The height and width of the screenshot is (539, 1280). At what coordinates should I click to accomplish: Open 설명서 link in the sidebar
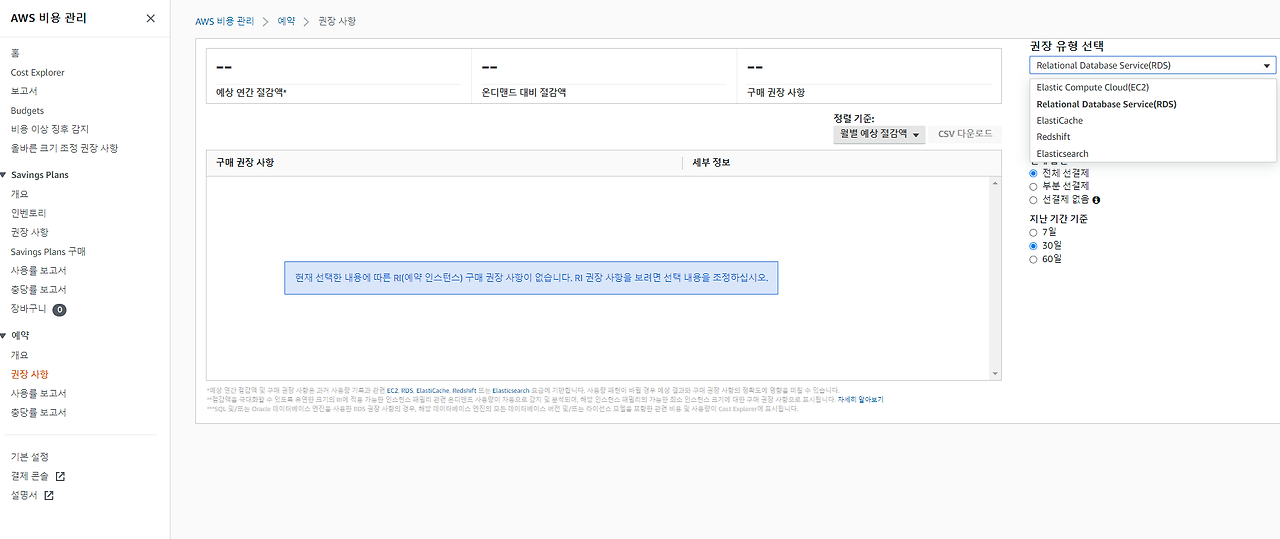pos(24,495)
